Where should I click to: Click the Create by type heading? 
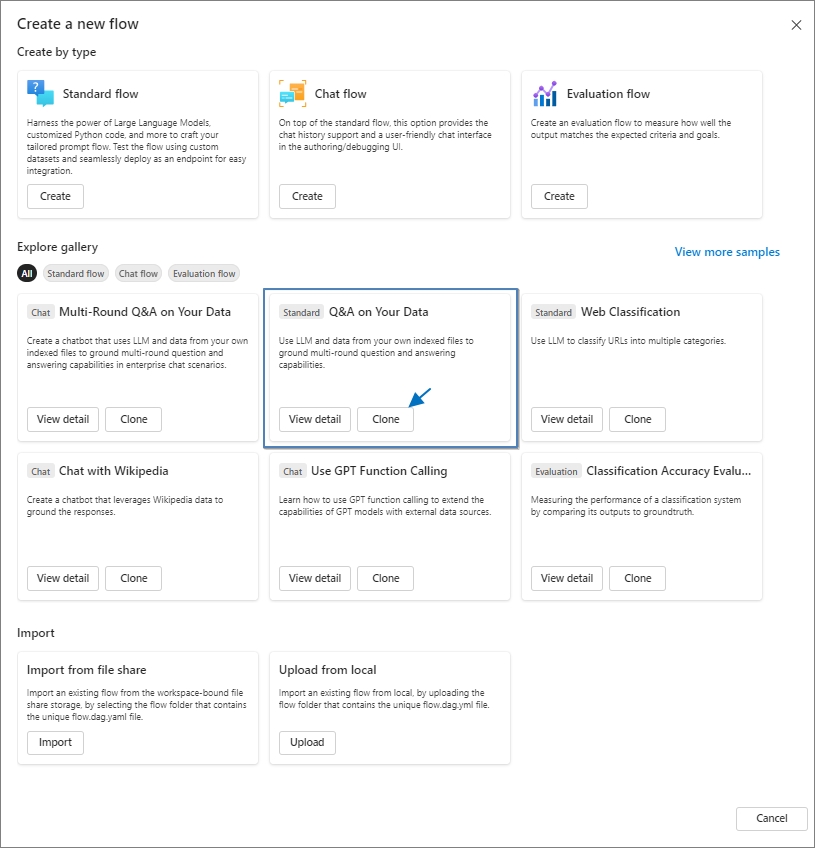tap(56, 52)
